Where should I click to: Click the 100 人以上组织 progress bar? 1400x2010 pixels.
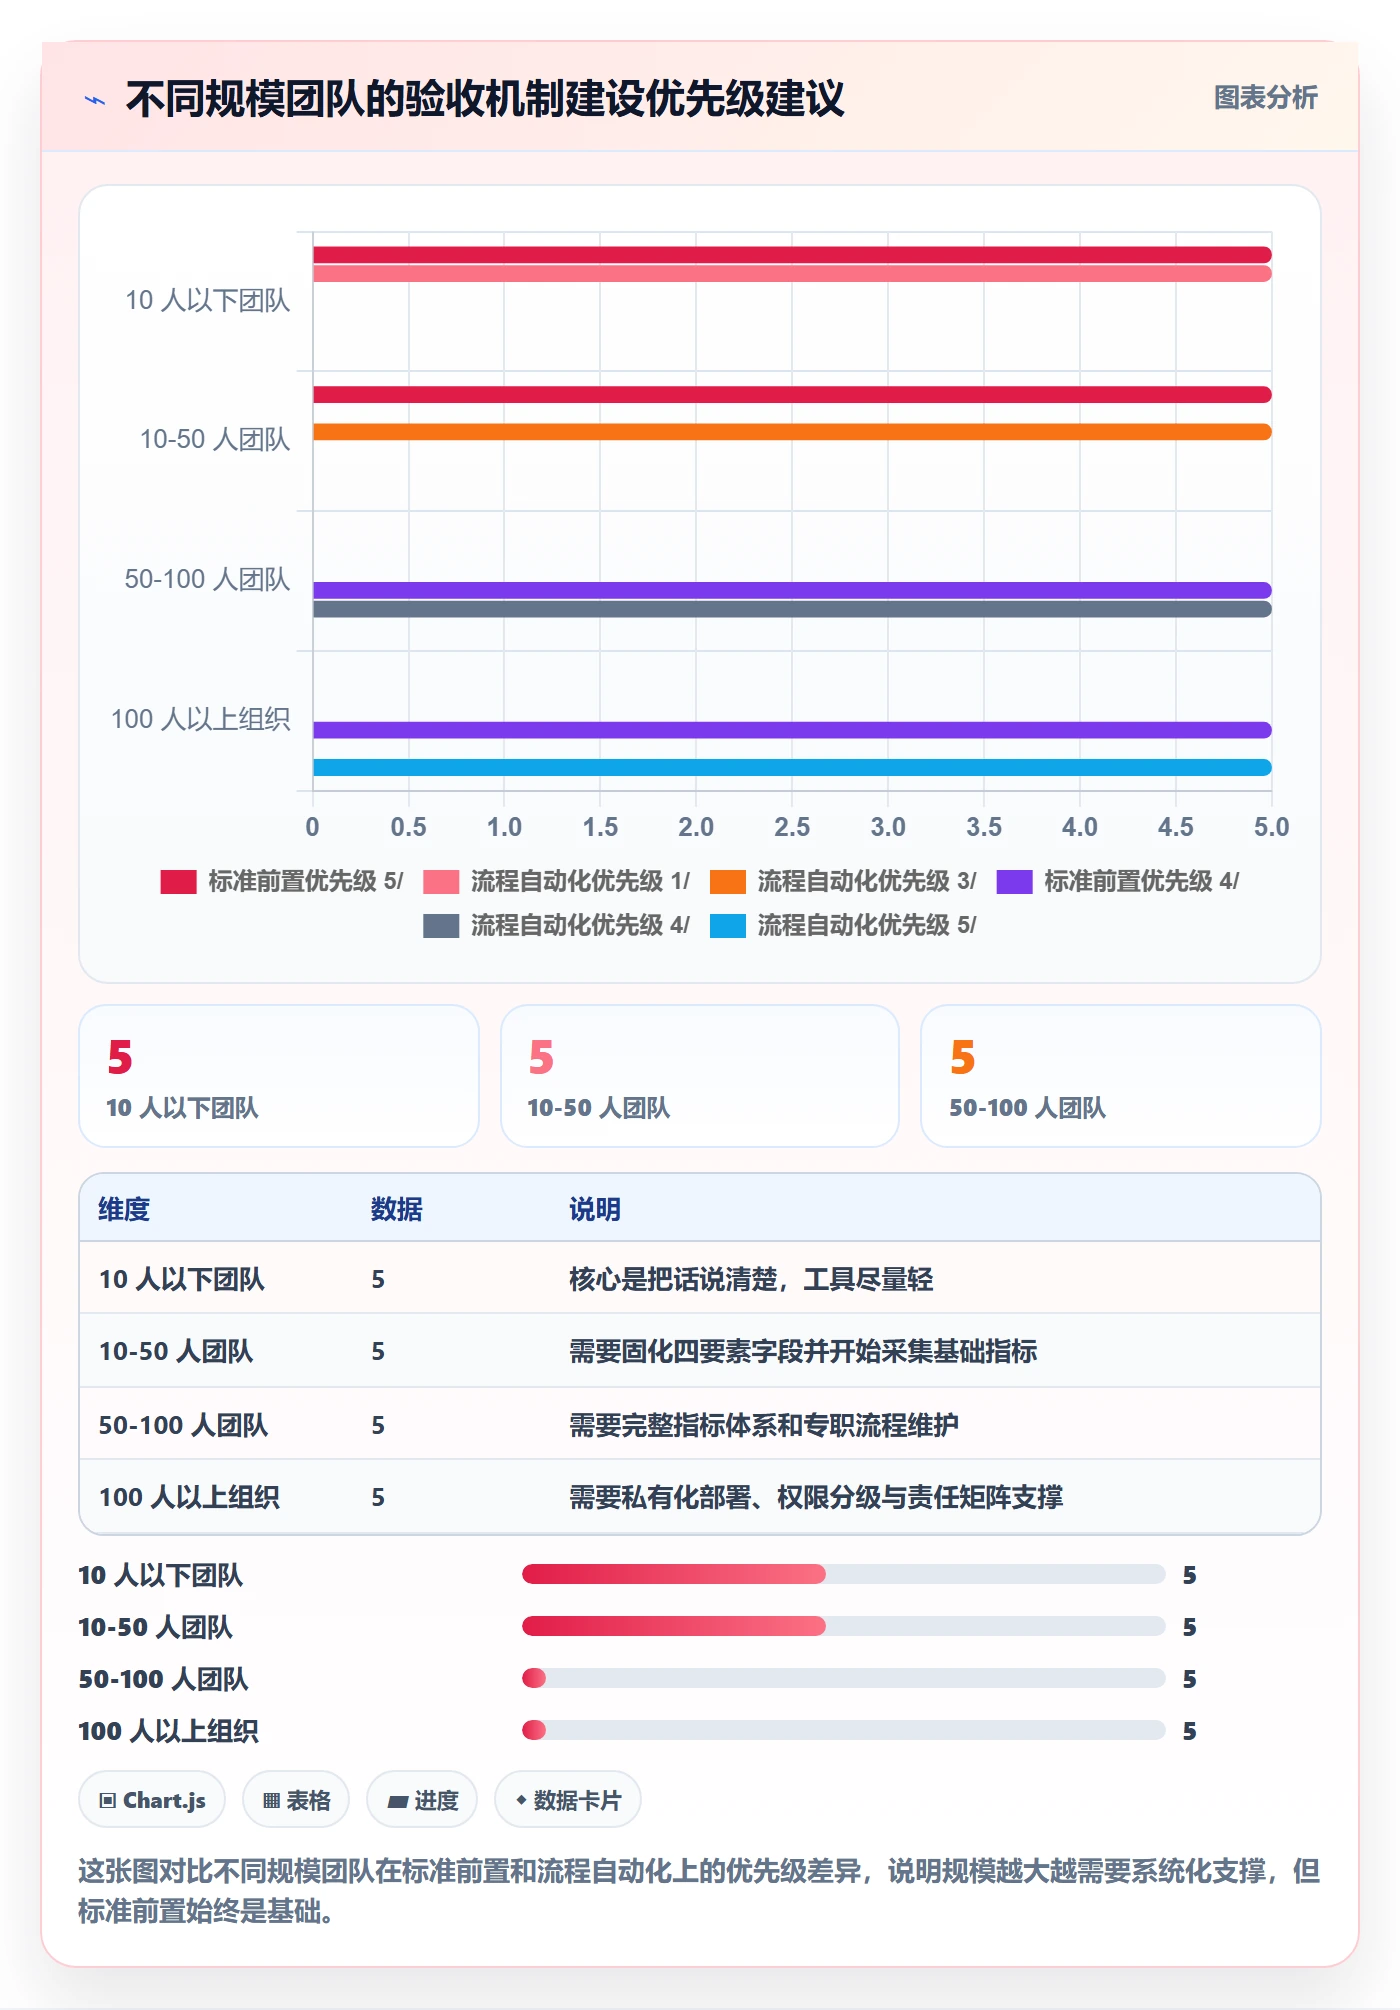point(843,1730)
